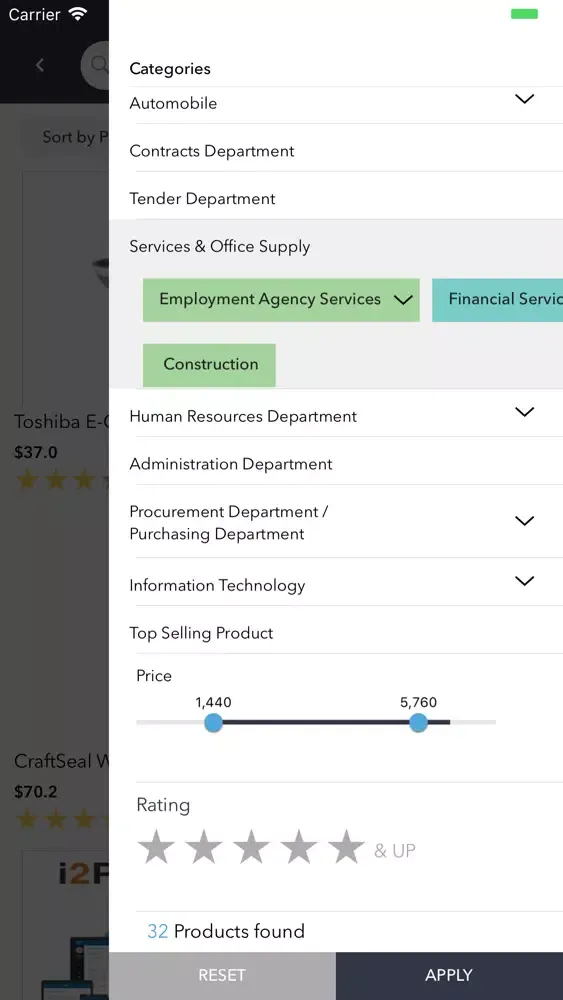
Task: Select the first rating star
Action: pyautogui.click(x=156, y=848)
